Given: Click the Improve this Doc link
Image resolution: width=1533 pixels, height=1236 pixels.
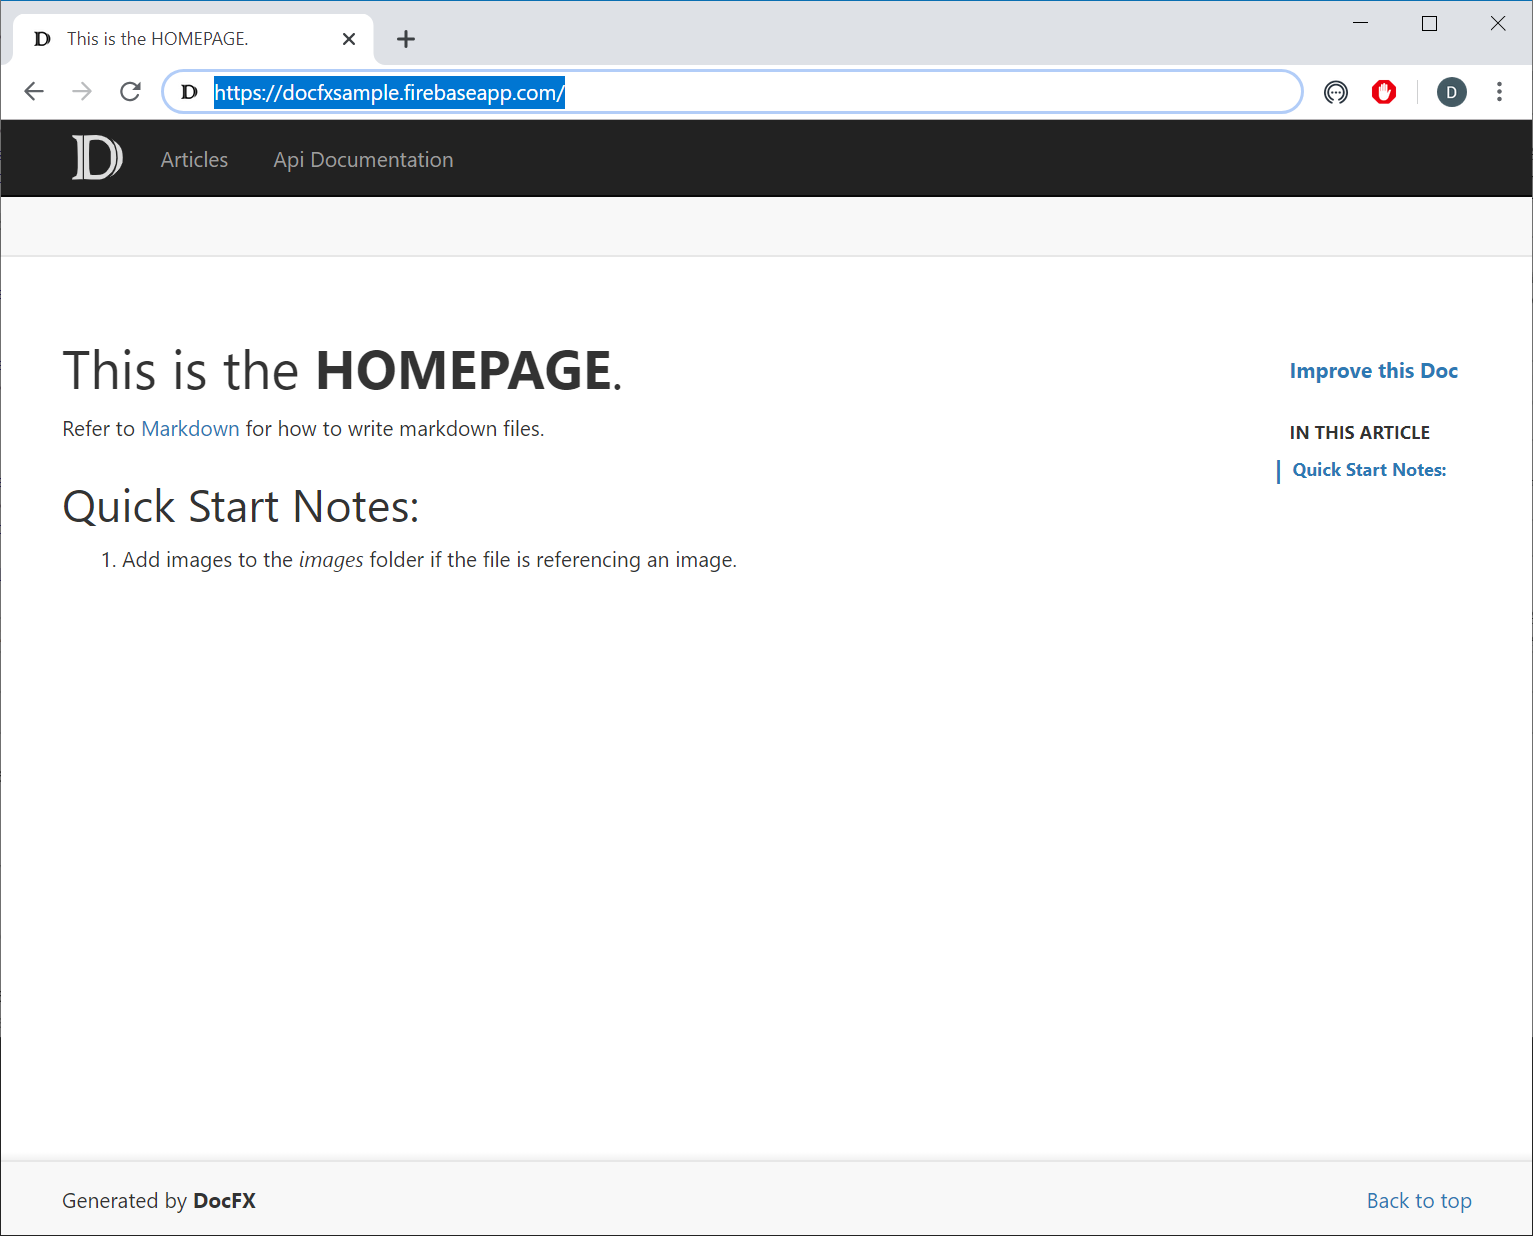Looking at the screenshot, I should click(1373, 371).
